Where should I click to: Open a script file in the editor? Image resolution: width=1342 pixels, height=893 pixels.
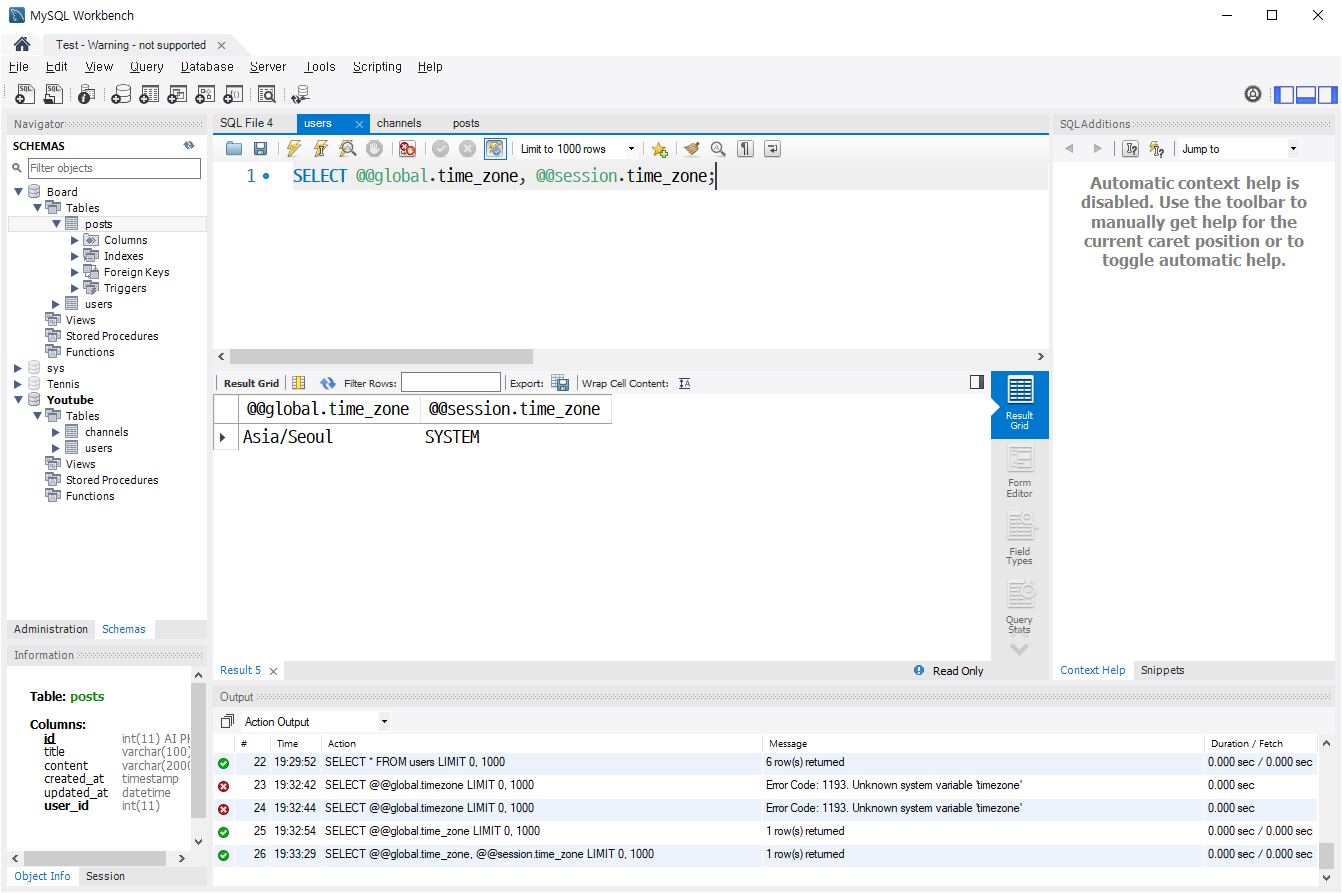(x=234, y=149)
